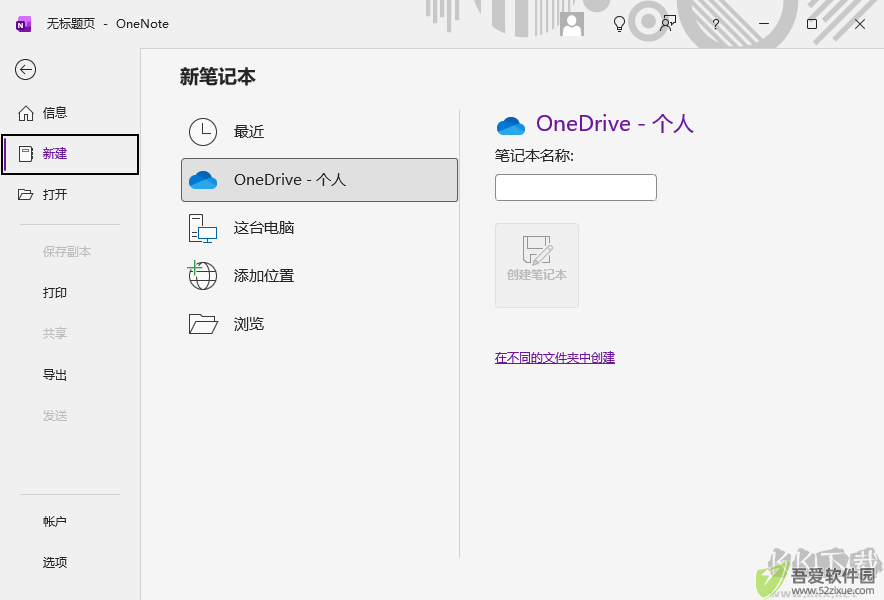This screenshot has width=884, height=600.
Task: Click the 添加位置 text label
Action: (x=264, y=276)
